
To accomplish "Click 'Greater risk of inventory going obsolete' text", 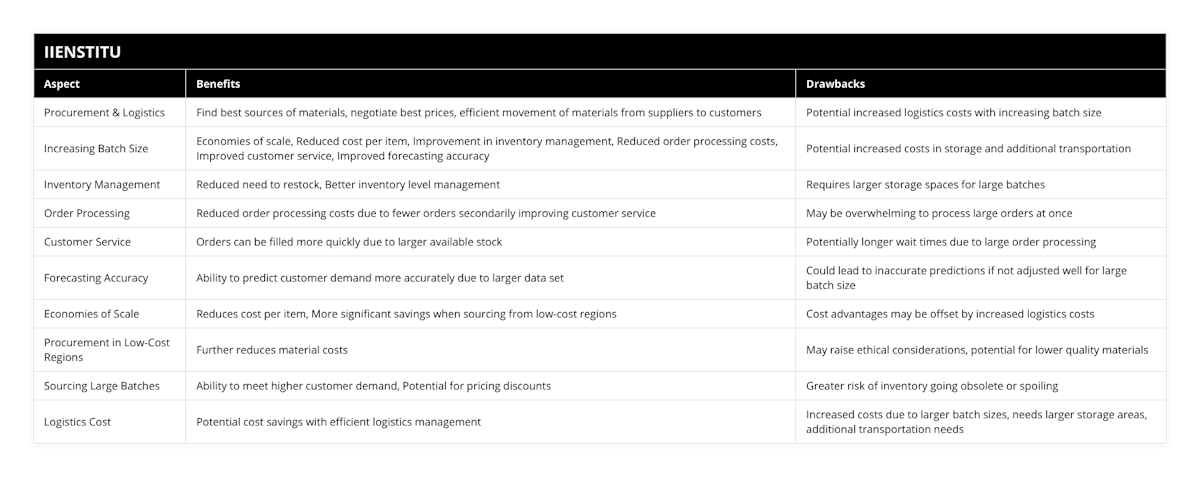I will tap(932, 386).
